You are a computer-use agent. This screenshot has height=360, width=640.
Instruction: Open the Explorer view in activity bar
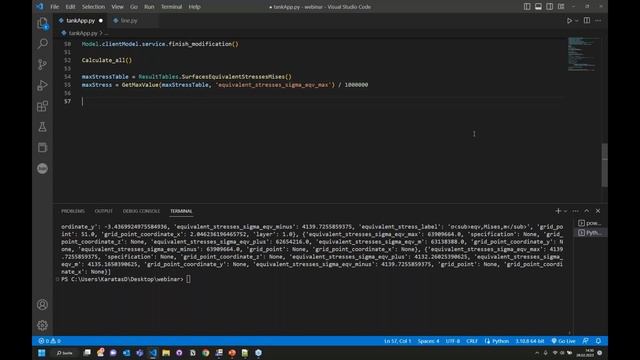tap(42, 23)
